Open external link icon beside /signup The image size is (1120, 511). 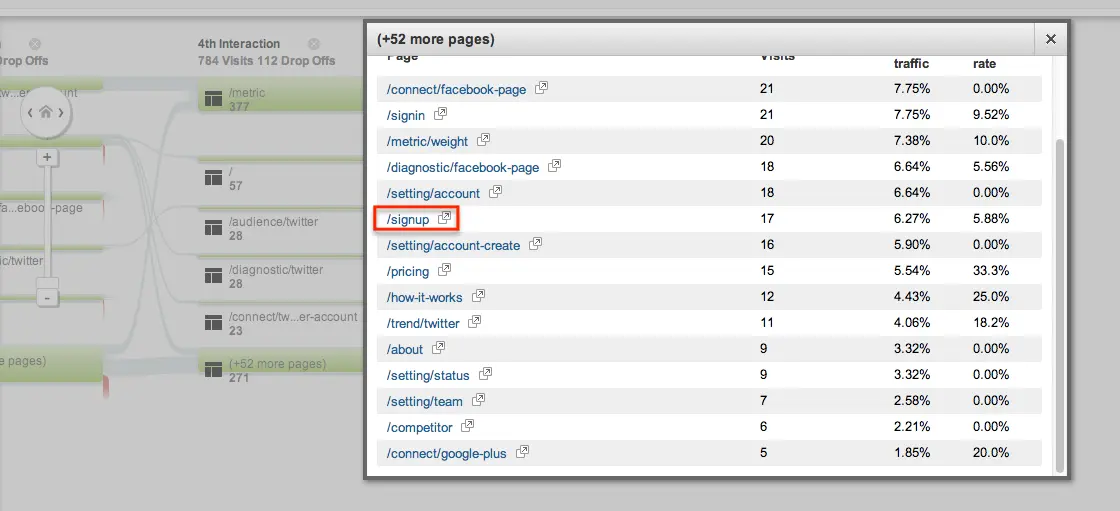pos(445,218)
